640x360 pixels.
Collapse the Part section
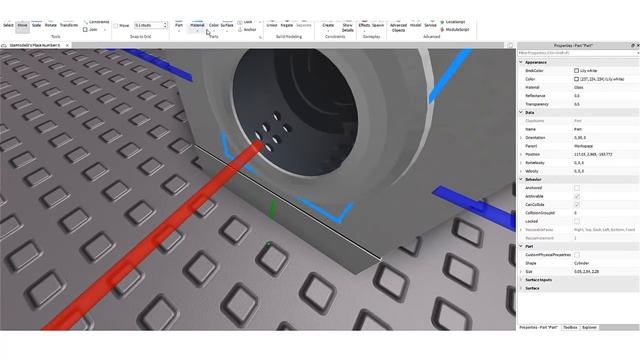(x=521, y=246)
